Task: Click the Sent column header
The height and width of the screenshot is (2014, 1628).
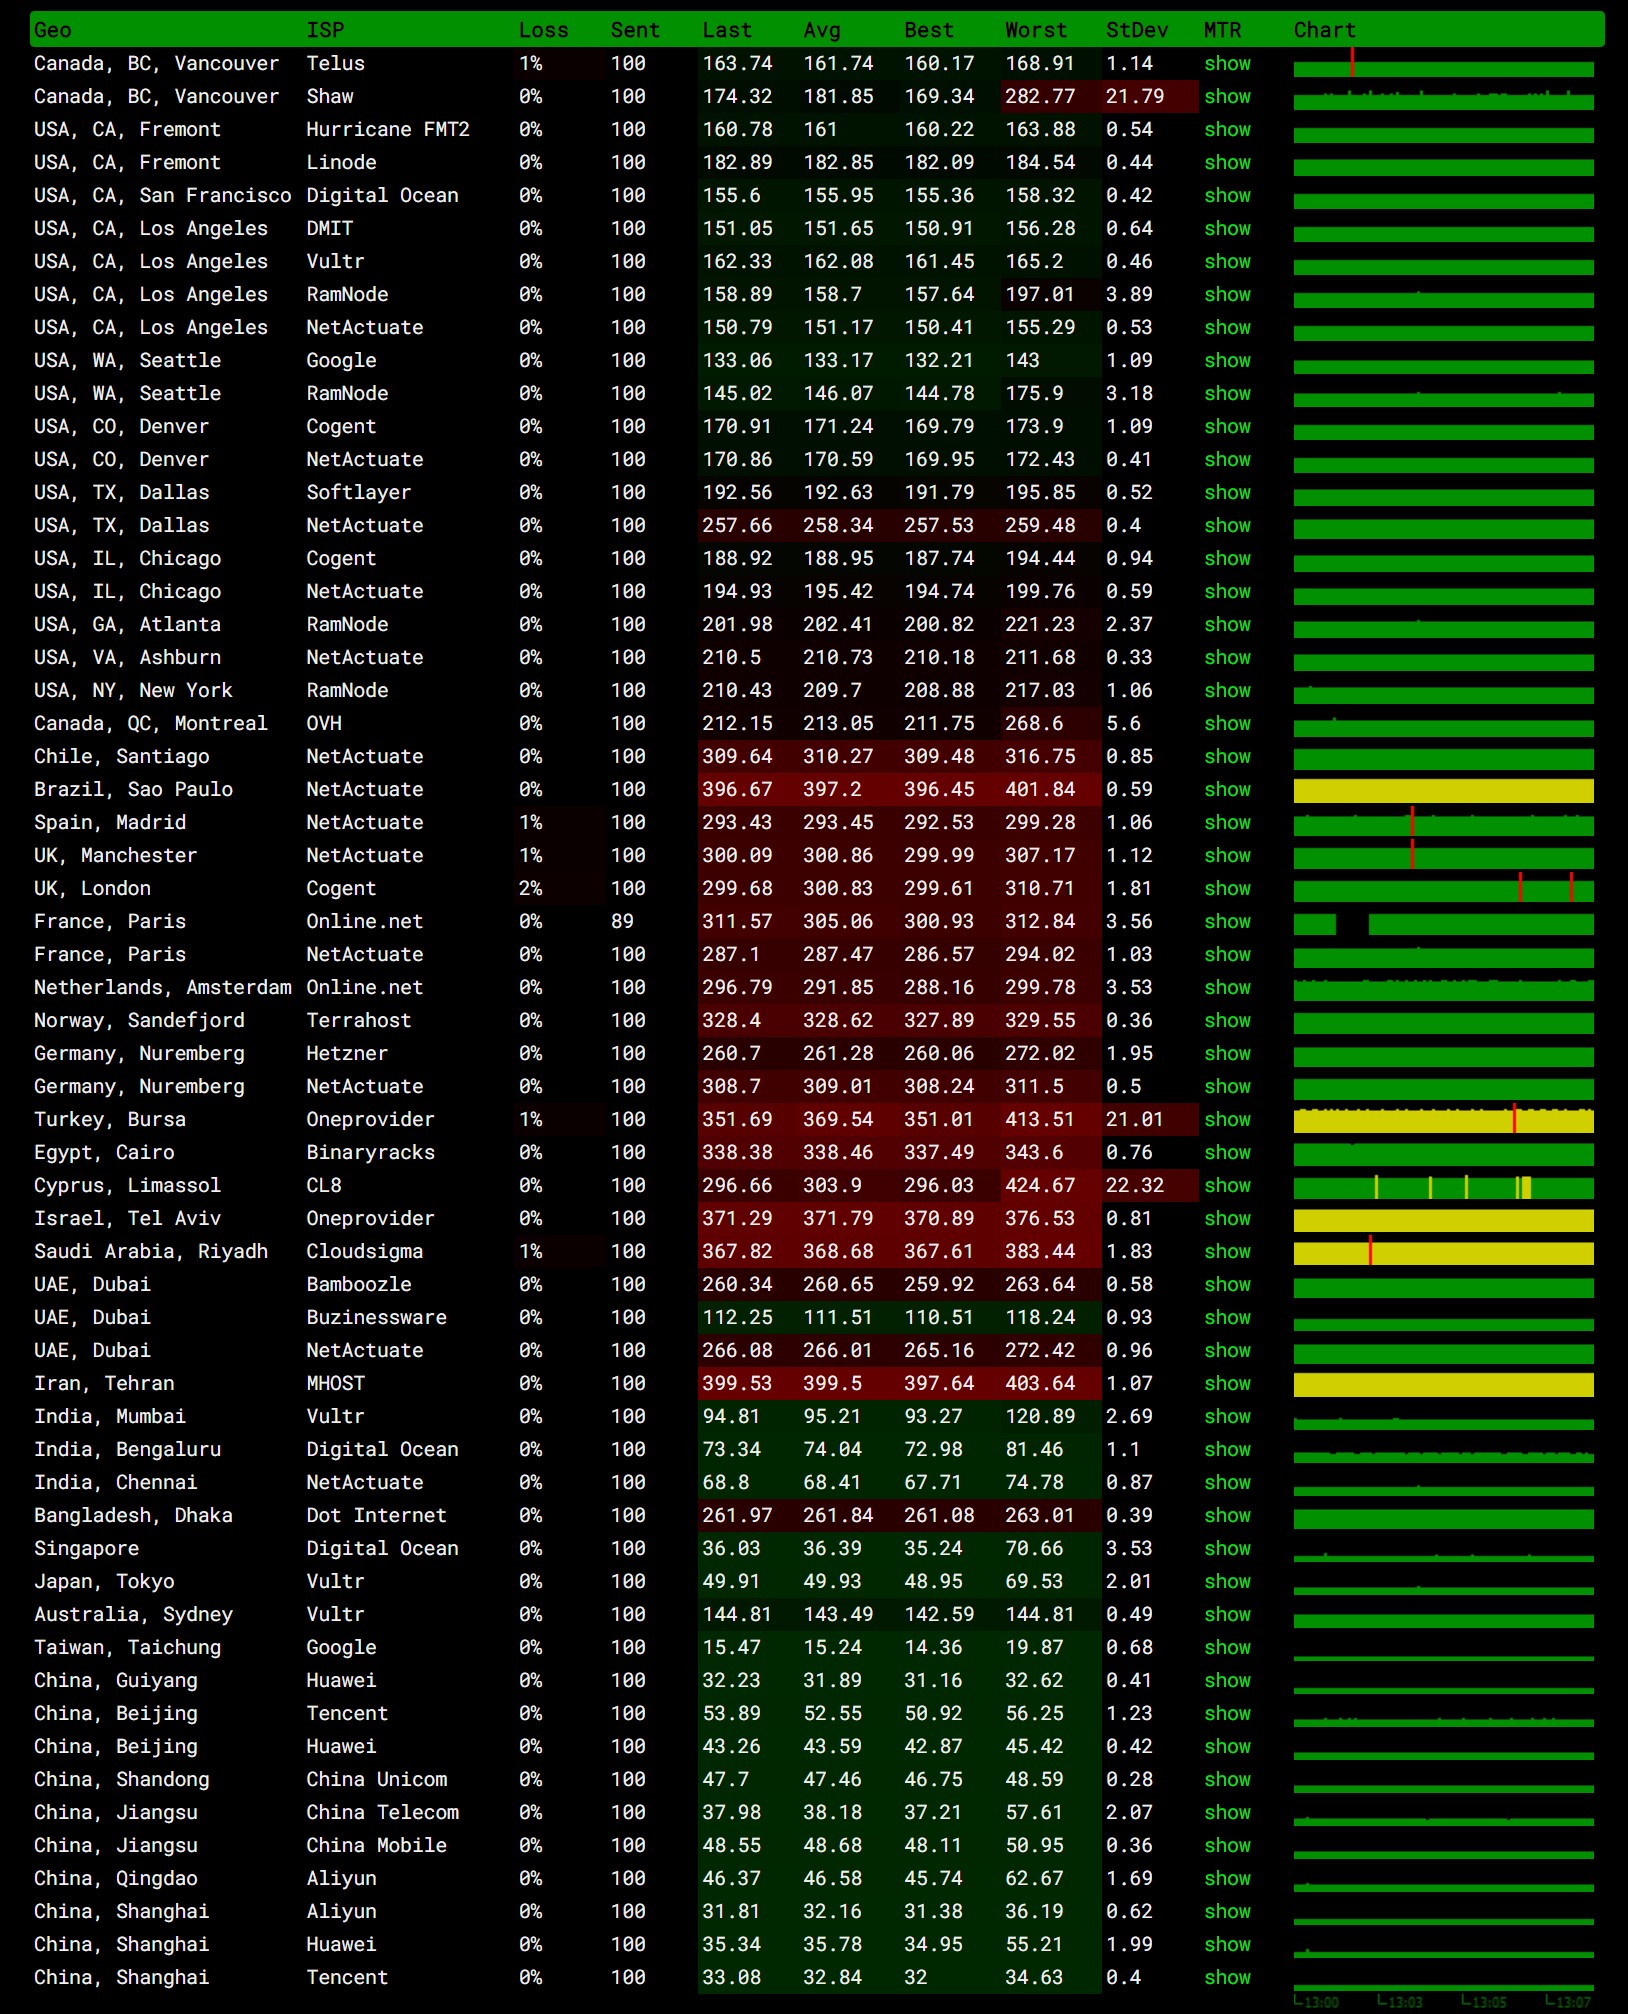Action: [635, 30]
